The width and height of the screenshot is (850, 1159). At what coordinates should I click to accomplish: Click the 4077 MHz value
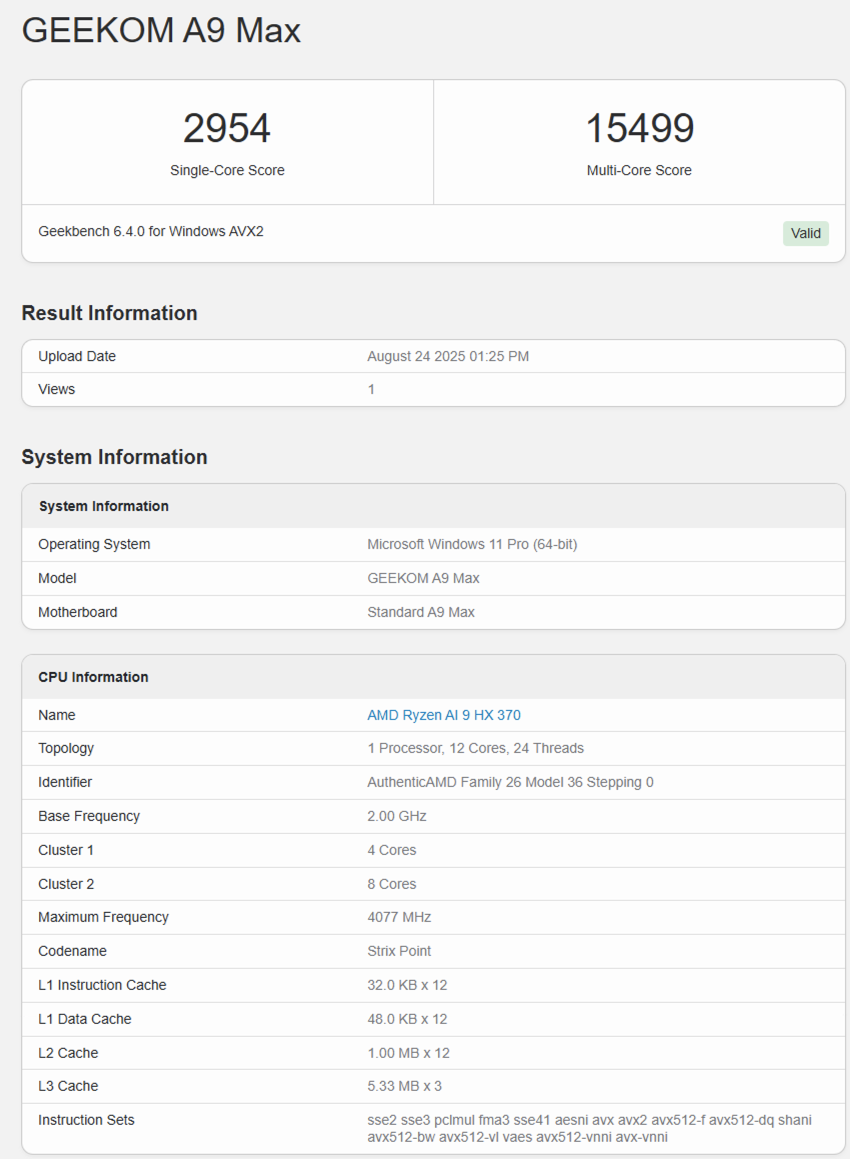click(399, 917)
